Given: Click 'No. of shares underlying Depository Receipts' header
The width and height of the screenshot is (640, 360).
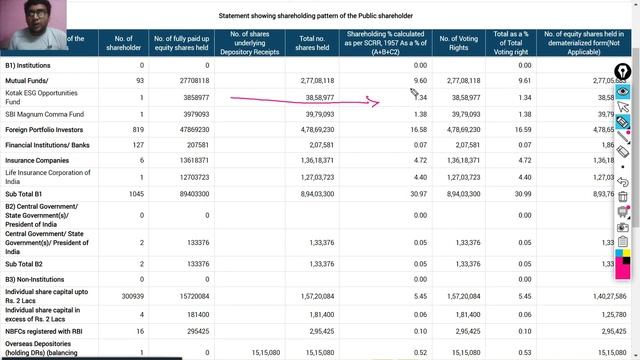Looking at the screenshot, I should [x=249, y=43].
